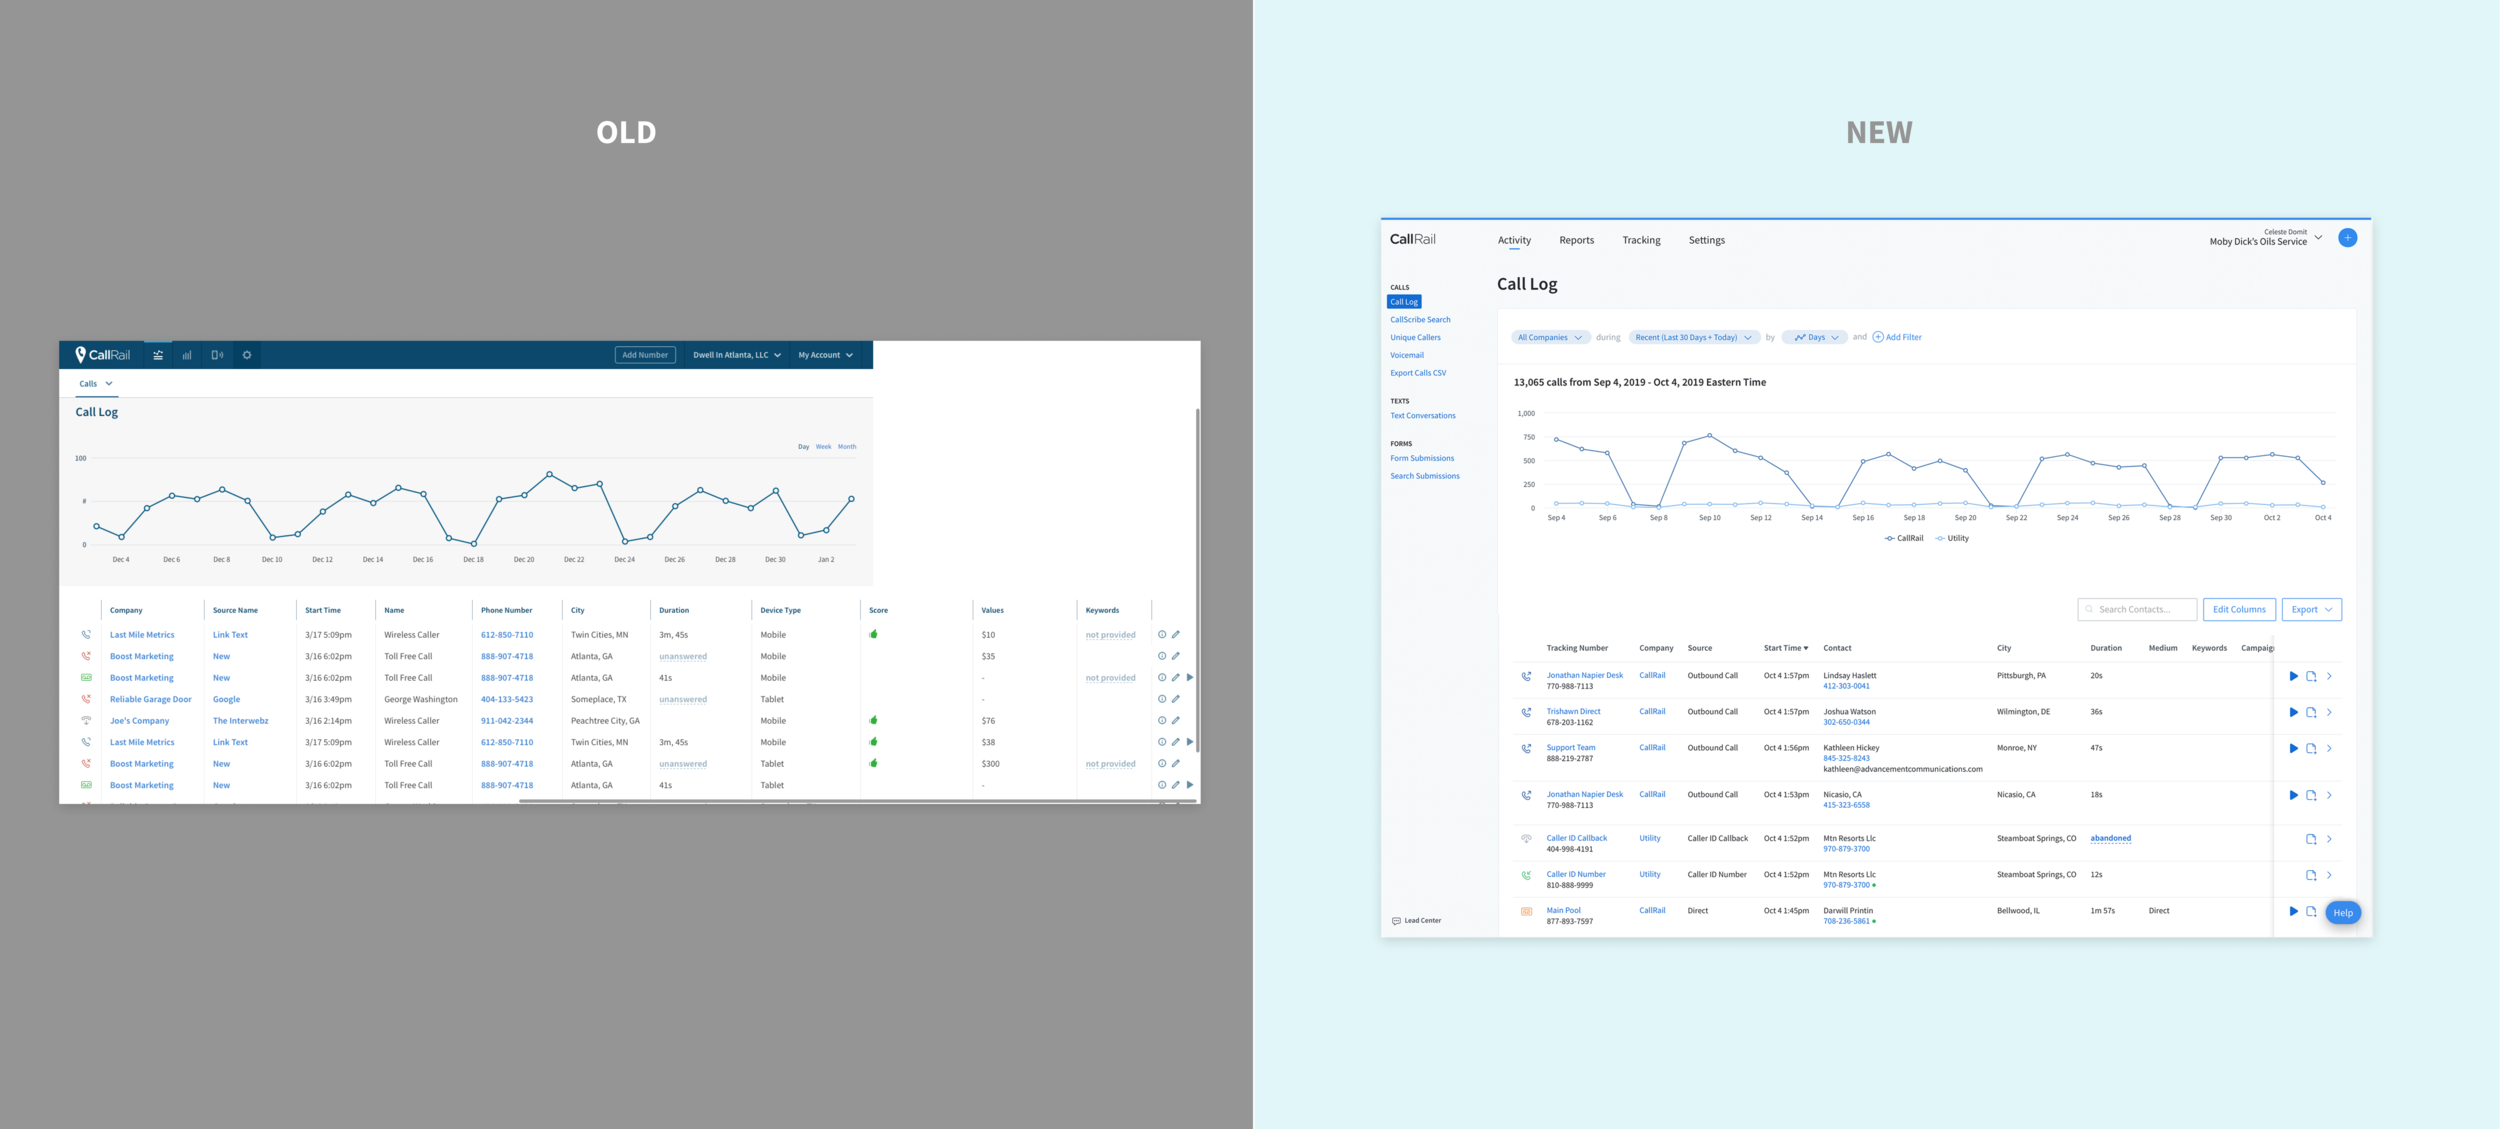Click the settings gear in old navbar
The width and height of the screenshot is (2500, 1129).
pyautogui.click(x=247, y=355)
